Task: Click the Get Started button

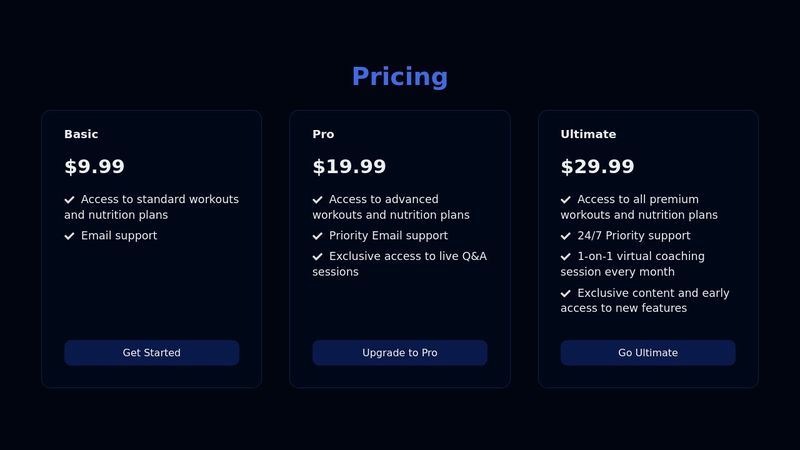Action: [151, 353]
